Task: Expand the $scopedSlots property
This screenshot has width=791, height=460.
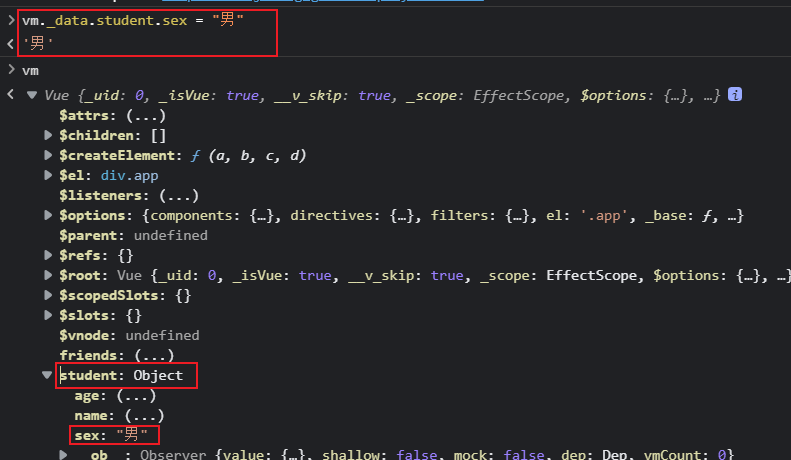Action: [x=49, y=295]
